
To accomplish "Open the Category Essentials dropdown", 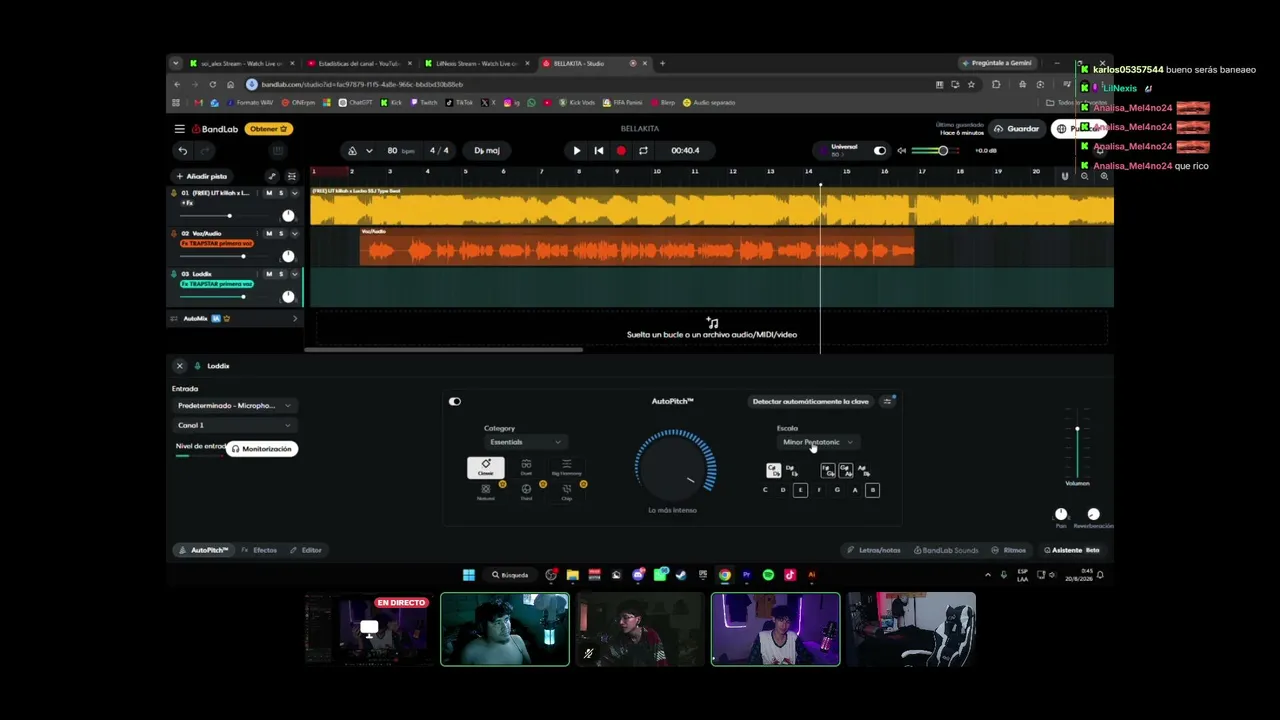I will tap(525, 442).
